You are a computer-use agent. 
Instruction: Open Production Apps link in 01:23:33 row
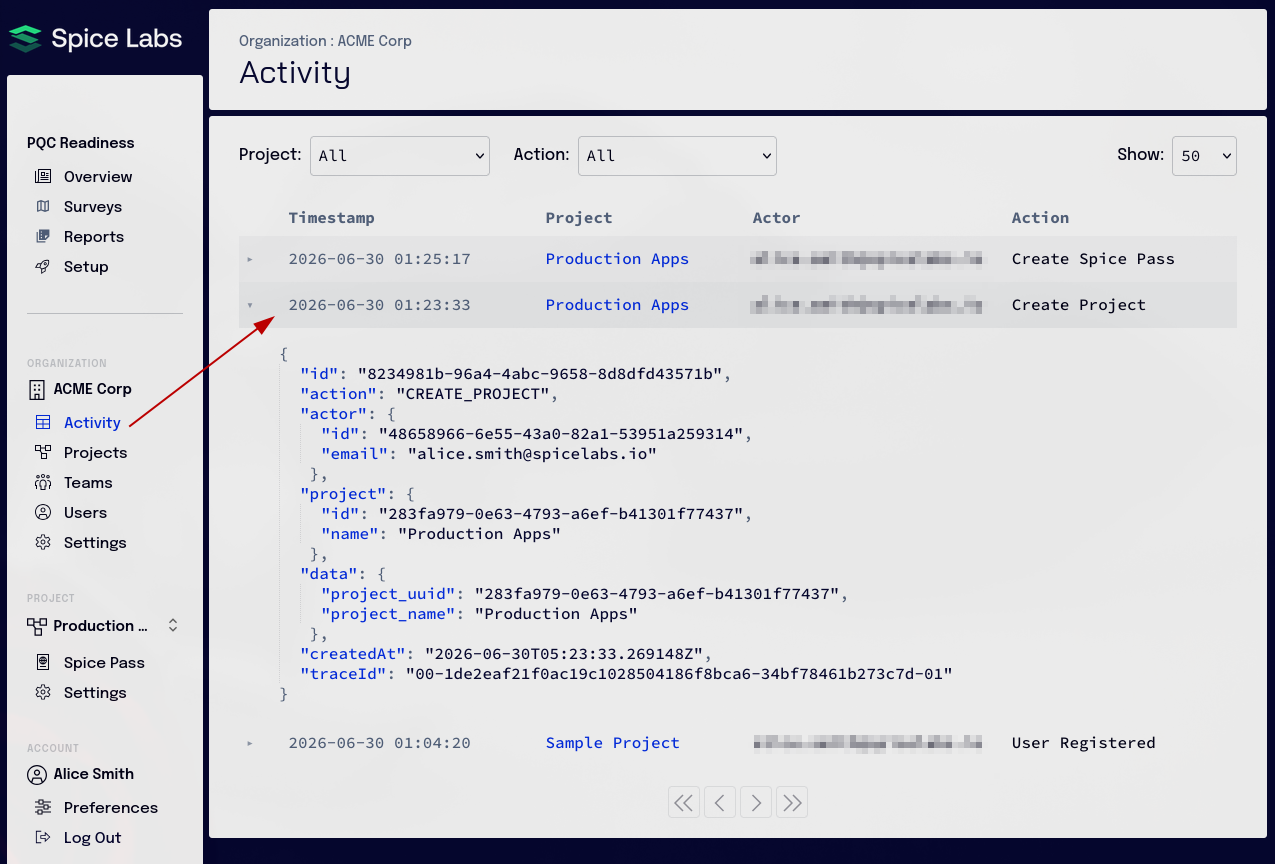click(x=617, y=305)
